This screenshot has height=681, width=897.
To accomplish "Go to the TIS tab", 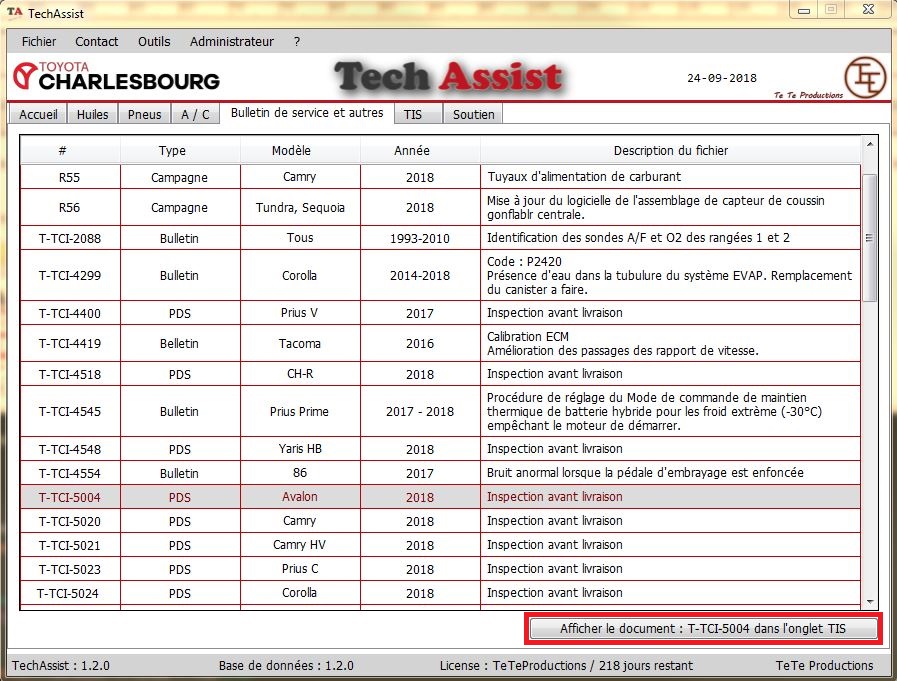I will point(413,115).
